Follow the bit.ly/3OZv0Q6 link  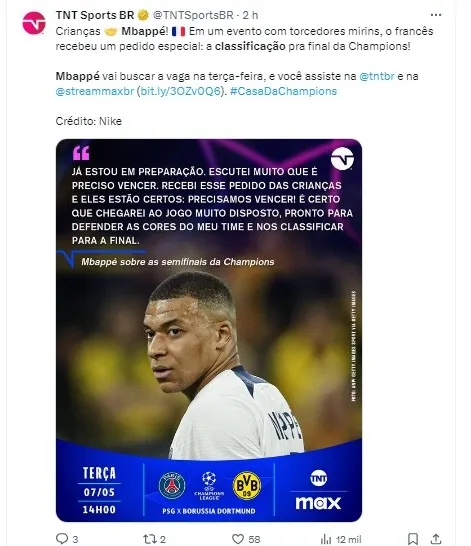181,91
